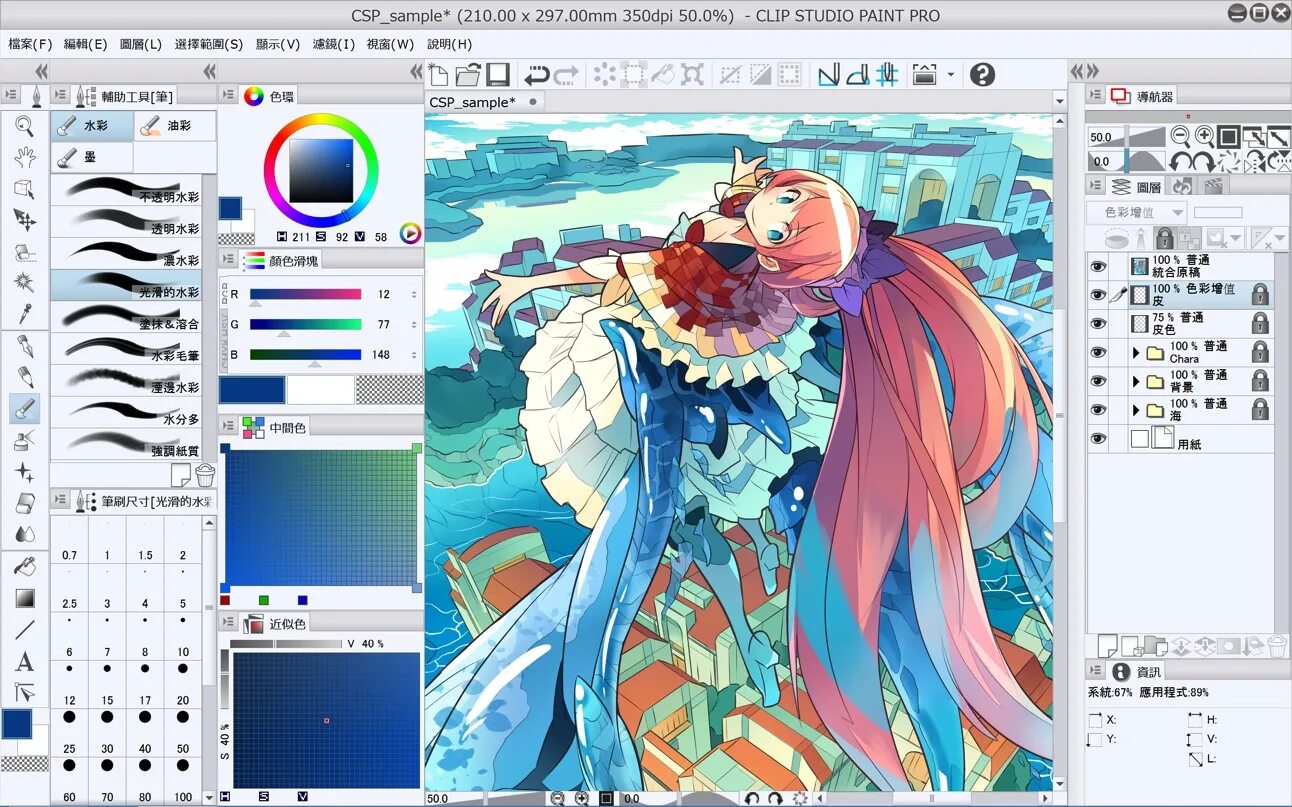The width and height of the screenshot is (1292, 807).
Task: Select the Operation object tool
Action: [x=24, y=188]
